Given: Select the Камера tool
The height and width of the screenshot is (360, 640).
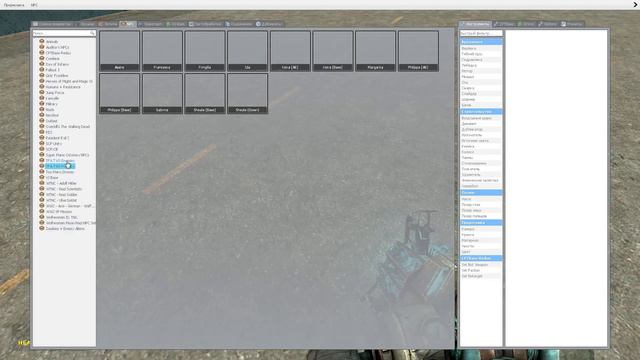Looking at the screenshot, I should 481,229.
